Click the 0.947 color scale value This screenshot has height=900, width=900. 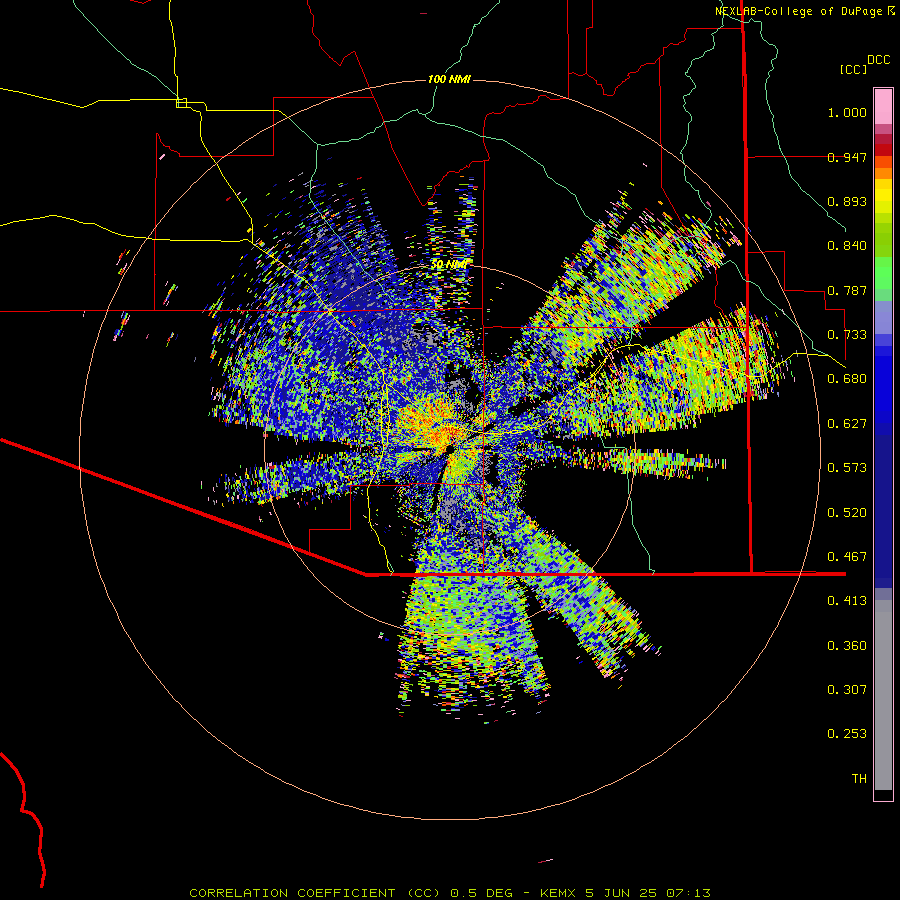coord(847,157)
